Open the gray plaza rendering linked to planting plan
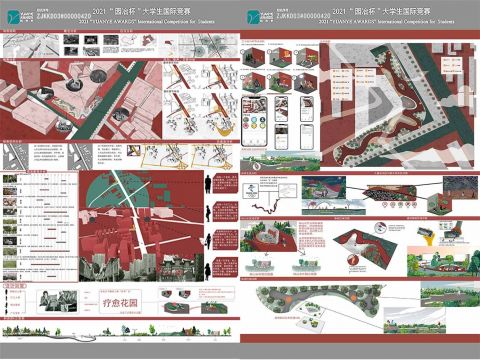Viewport: 480px width, 360px height. point(449,294)
